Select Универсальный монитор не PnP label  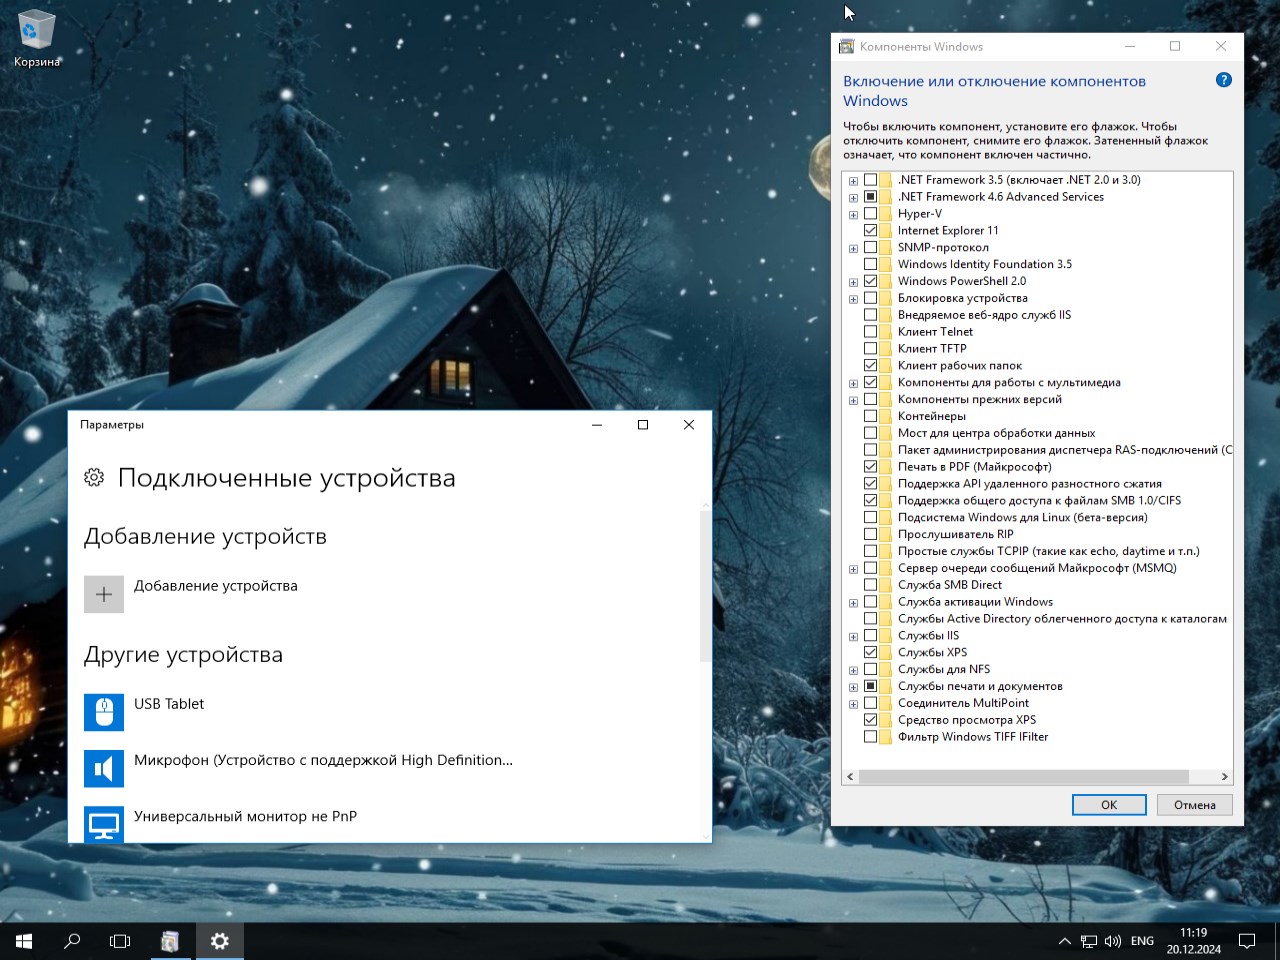pyautogui.click(x=245, y=816)
